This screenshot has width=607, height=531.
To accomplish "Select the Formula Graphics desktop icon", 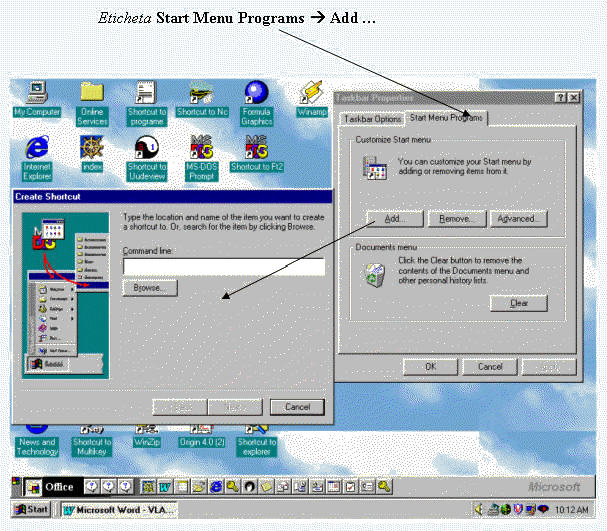I will pyautogui.click(x=256, y=97).
